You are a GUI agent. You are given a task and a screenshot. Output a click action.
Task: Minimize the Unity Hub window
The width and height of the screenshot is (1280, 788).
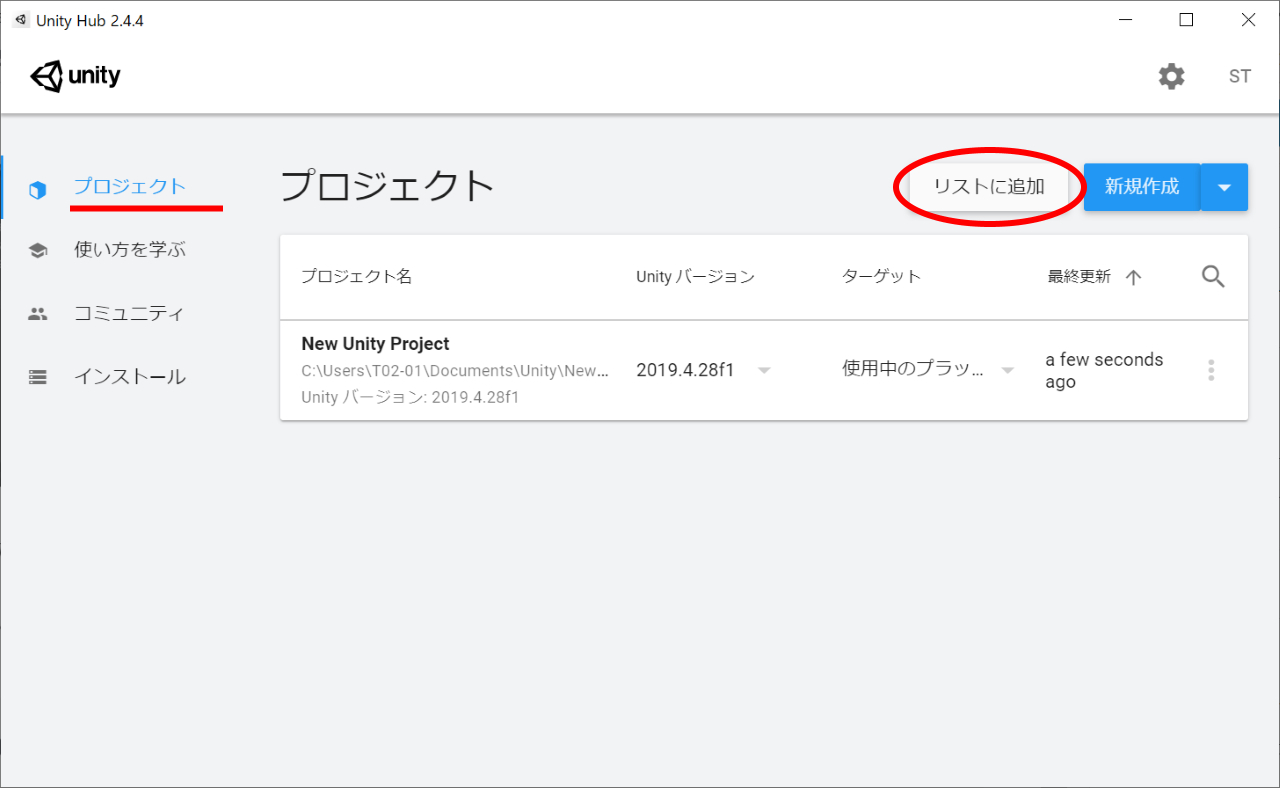tap(1125, 20)
